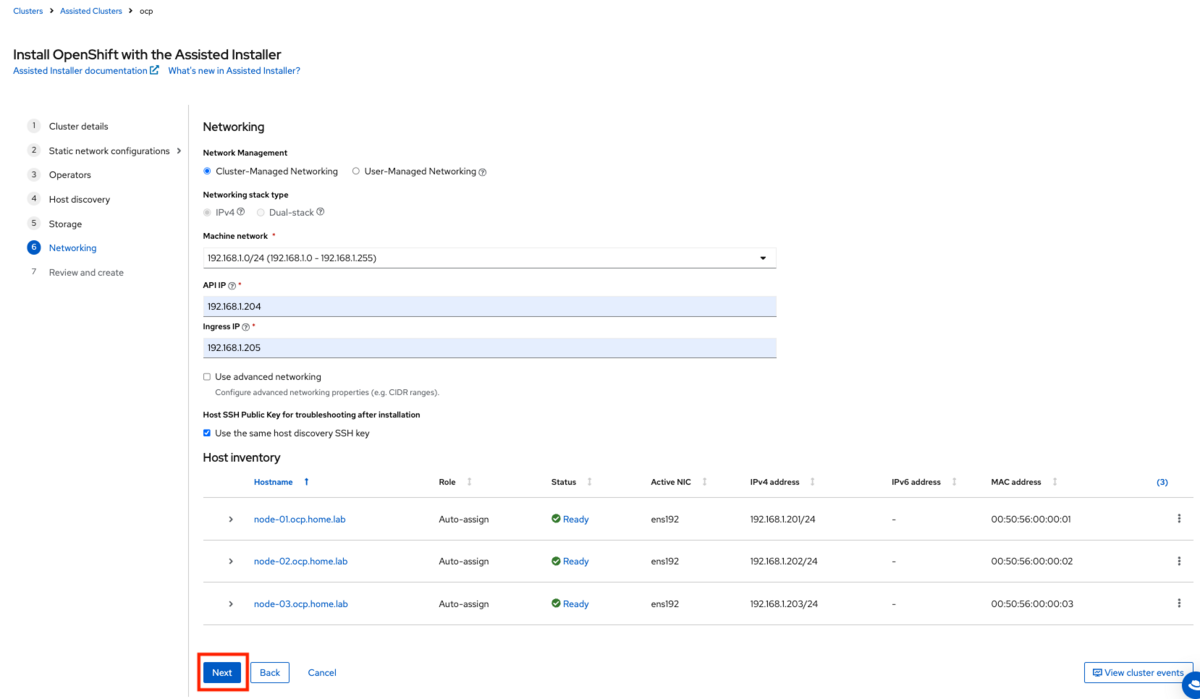Open node-03.ocp.home.lab hostname link
The width and height of the screenshot is (1200, 699).
300,604
